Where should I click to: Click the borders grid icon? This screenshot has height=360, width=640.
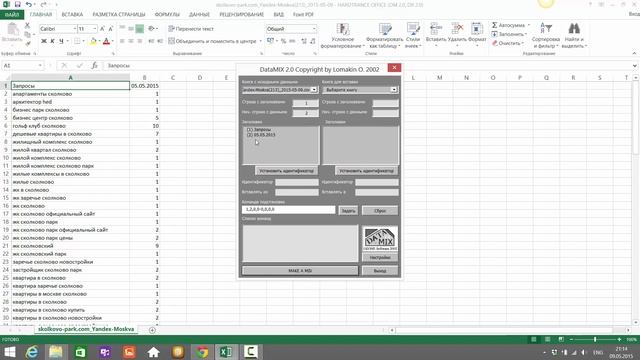(77, 41)
